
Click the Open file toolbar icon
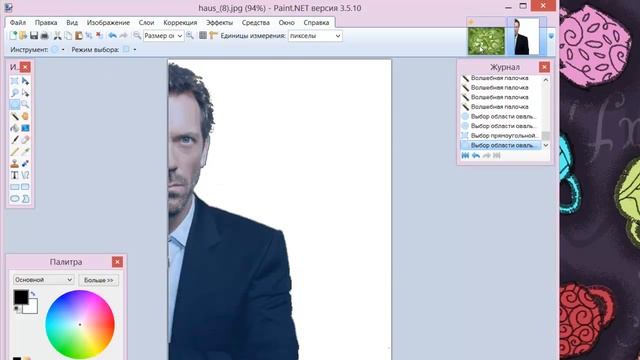[23, 36]
